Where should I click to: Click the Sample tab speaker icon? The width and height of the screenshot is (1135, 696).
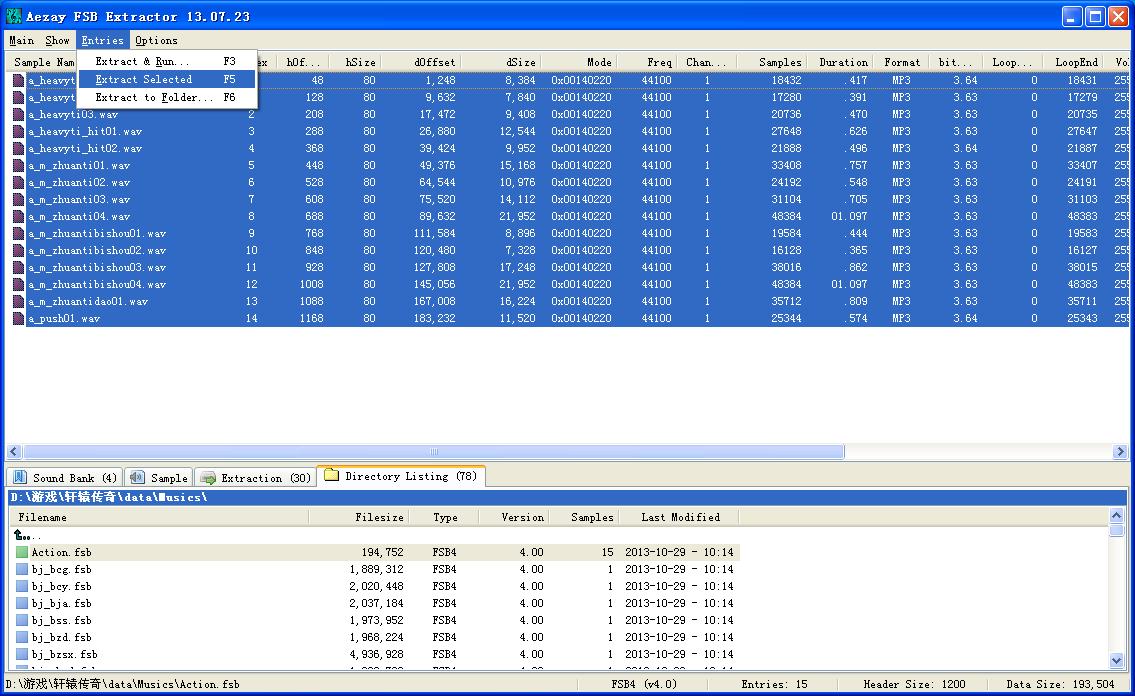(x=137, y=478)
